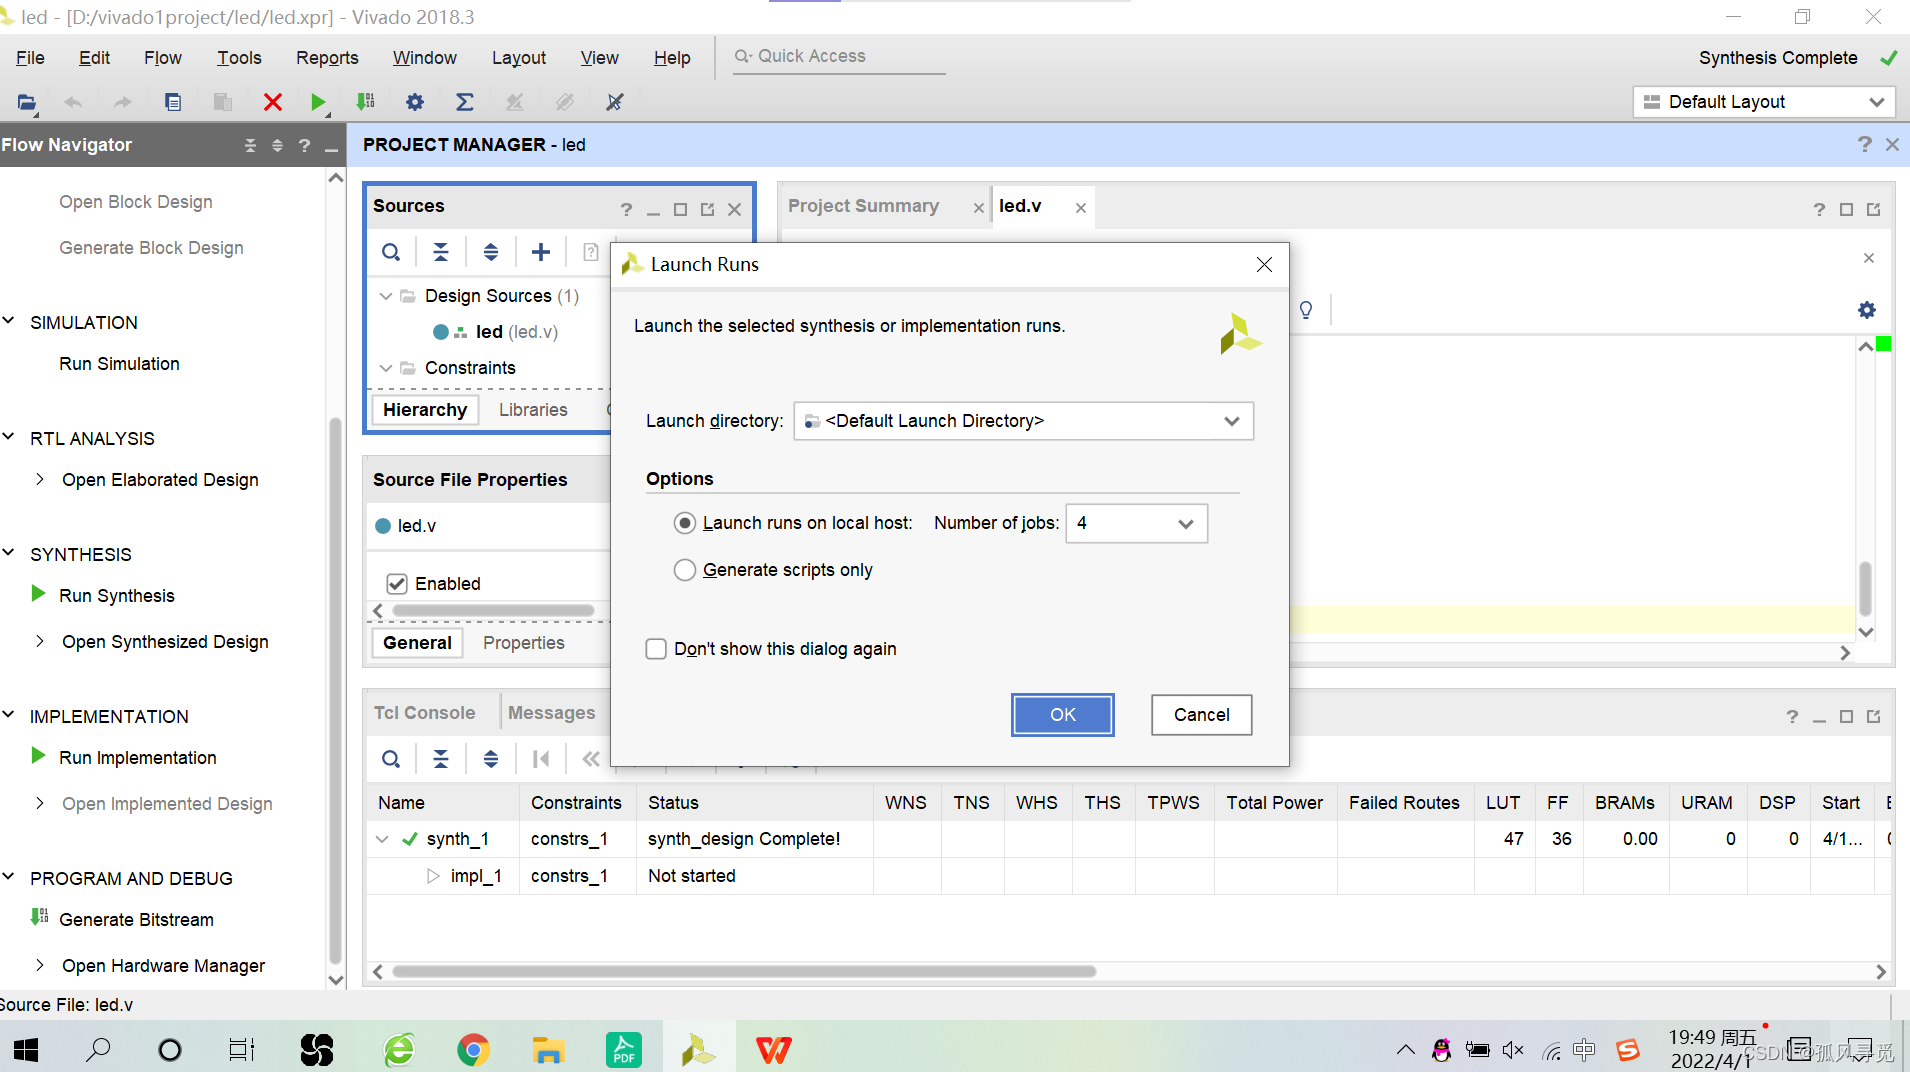Click Cancel in Launch Runs dialog
The image size is (1910, 1072).
pyautogui.click(x=1202, y=715)
